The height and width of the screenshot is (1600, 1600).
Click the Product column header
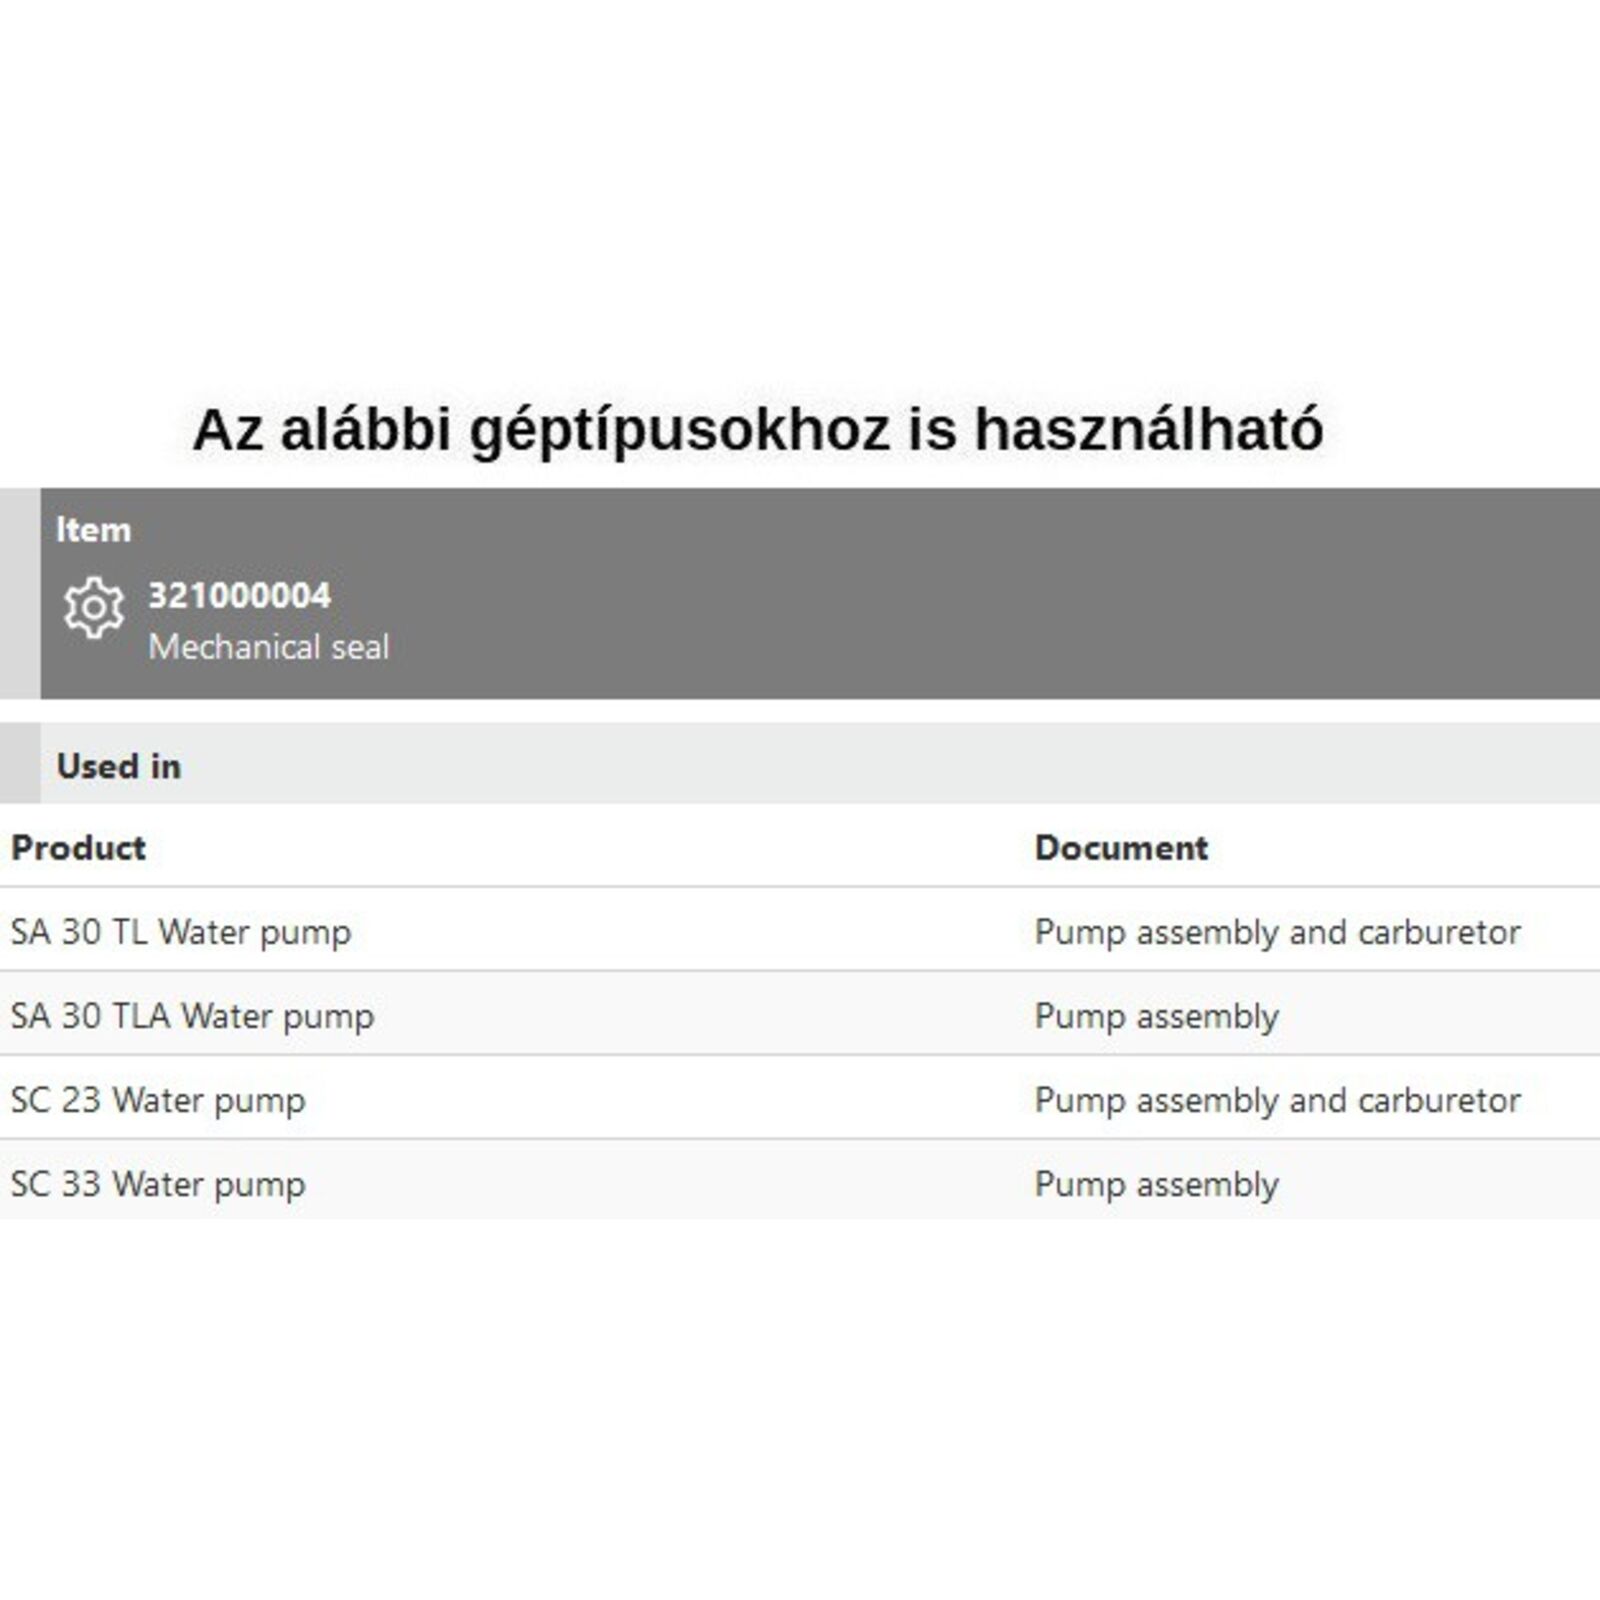click(78, 848)
